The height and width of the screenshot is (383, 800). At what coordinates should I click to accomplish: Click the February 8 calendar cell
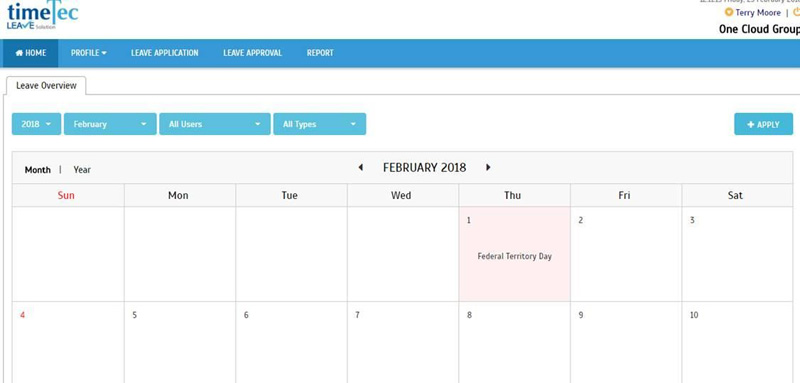tap(514, 342)
